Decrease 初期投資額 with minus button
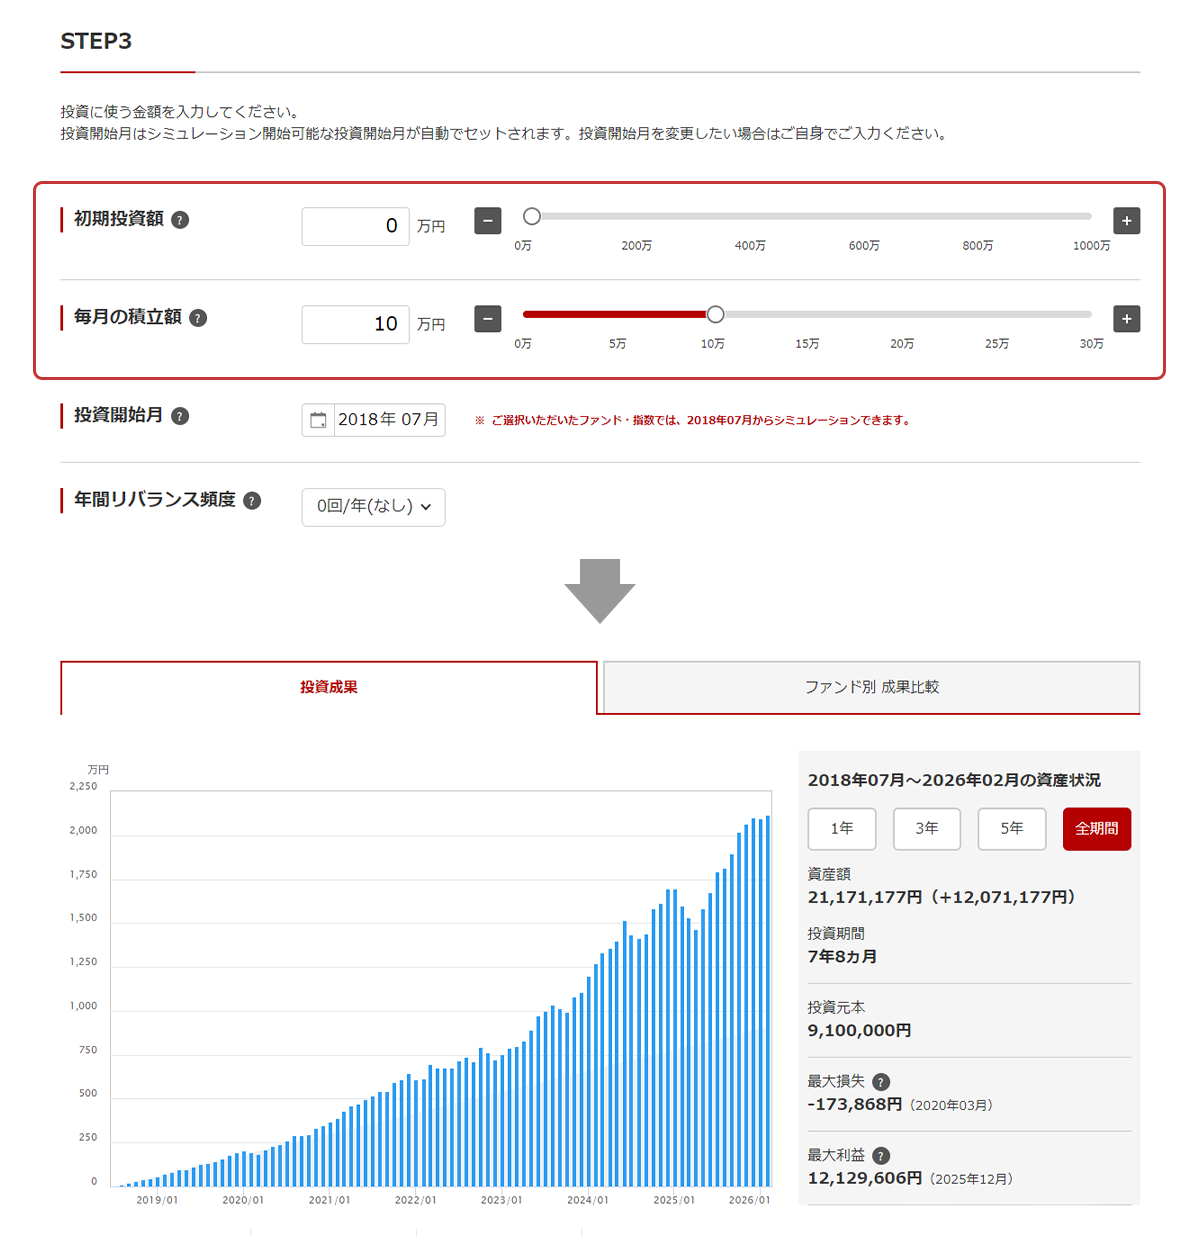1200x1237 pixels. (487, 221)
